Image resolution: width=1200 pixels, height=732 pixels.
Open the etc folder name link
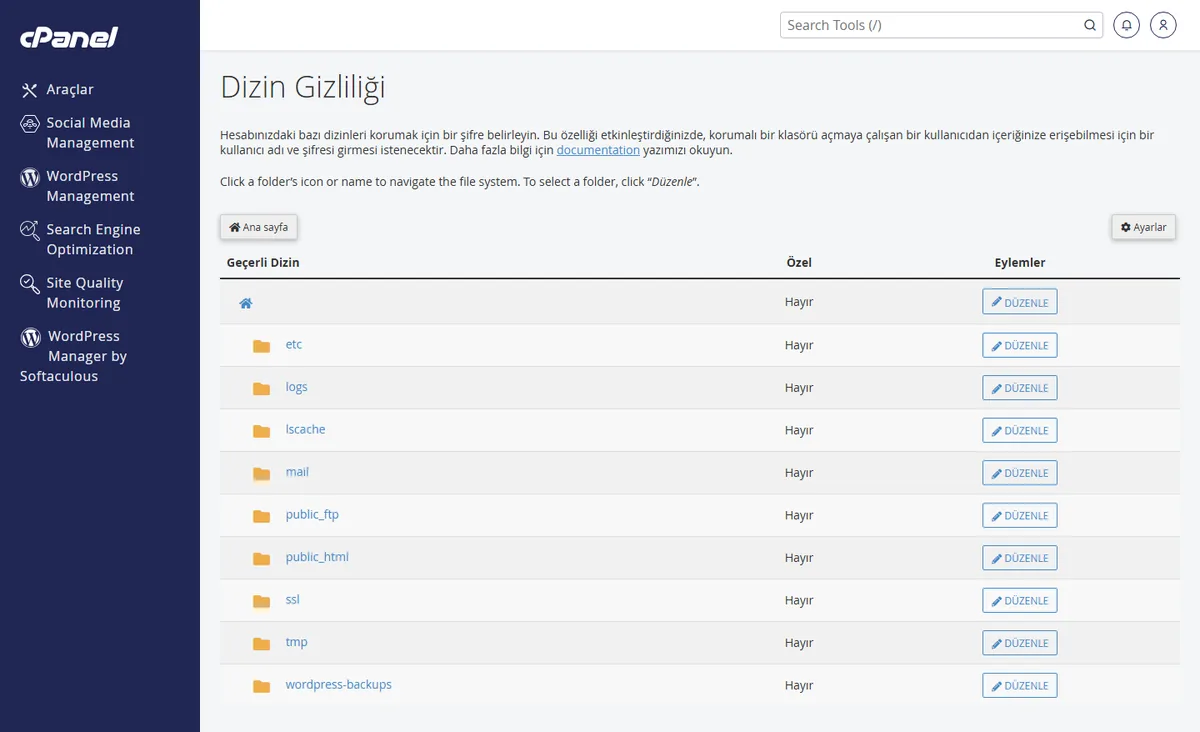click(x=294, y=344)
